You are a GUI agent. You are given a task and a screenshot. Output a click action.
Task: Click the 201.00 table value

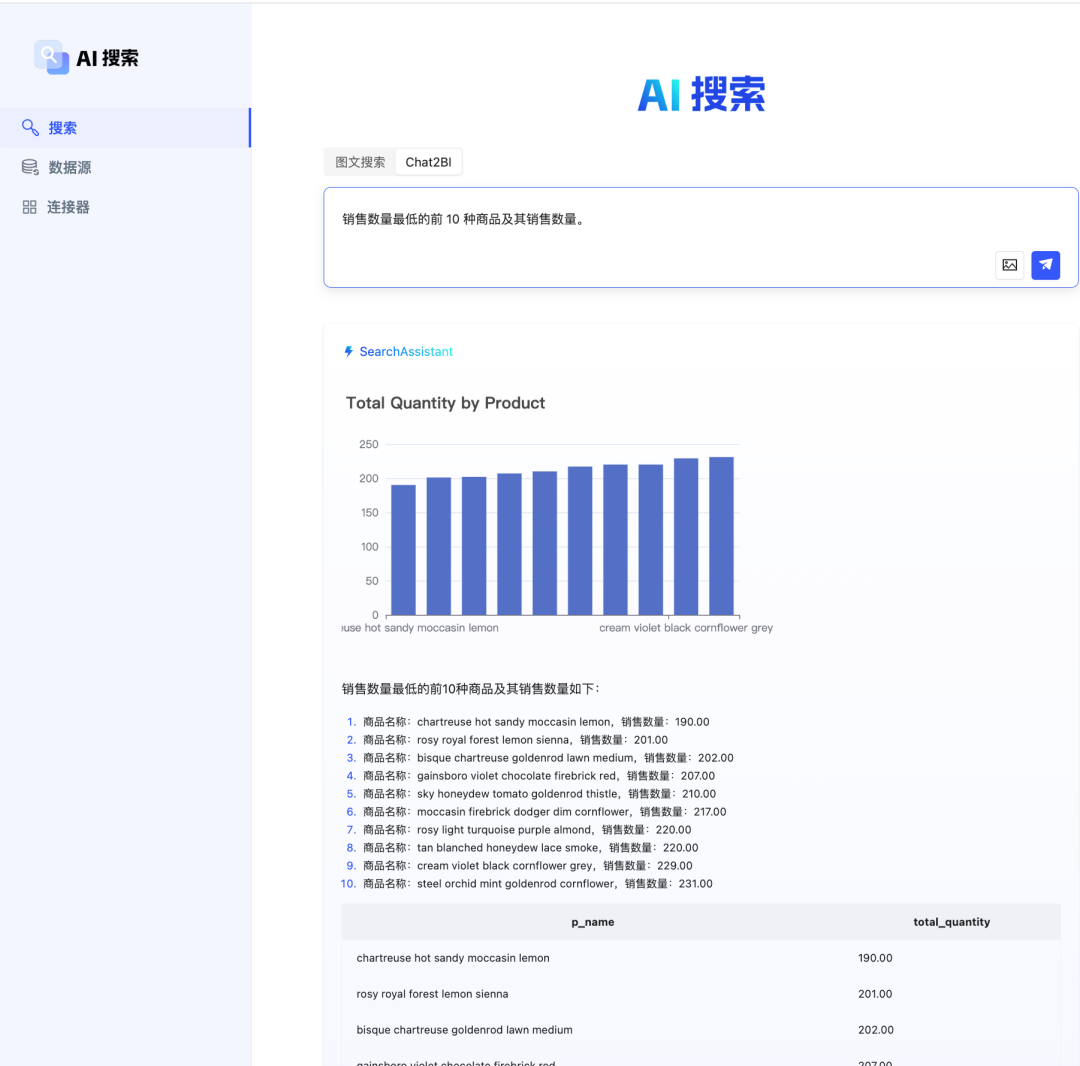pos(875,994)
